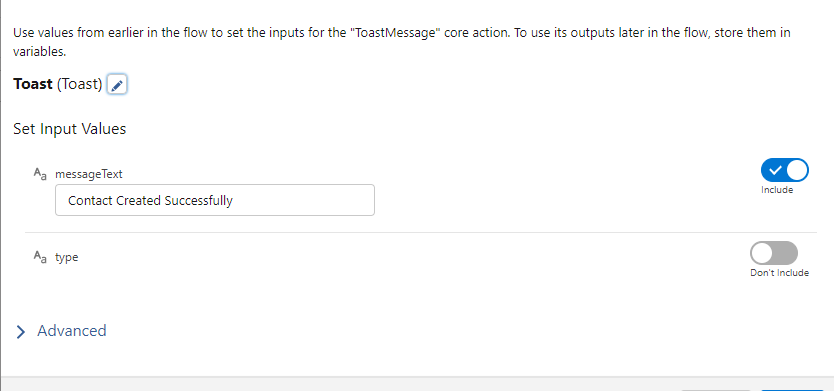Select the type field label

[x=66, y=257]
